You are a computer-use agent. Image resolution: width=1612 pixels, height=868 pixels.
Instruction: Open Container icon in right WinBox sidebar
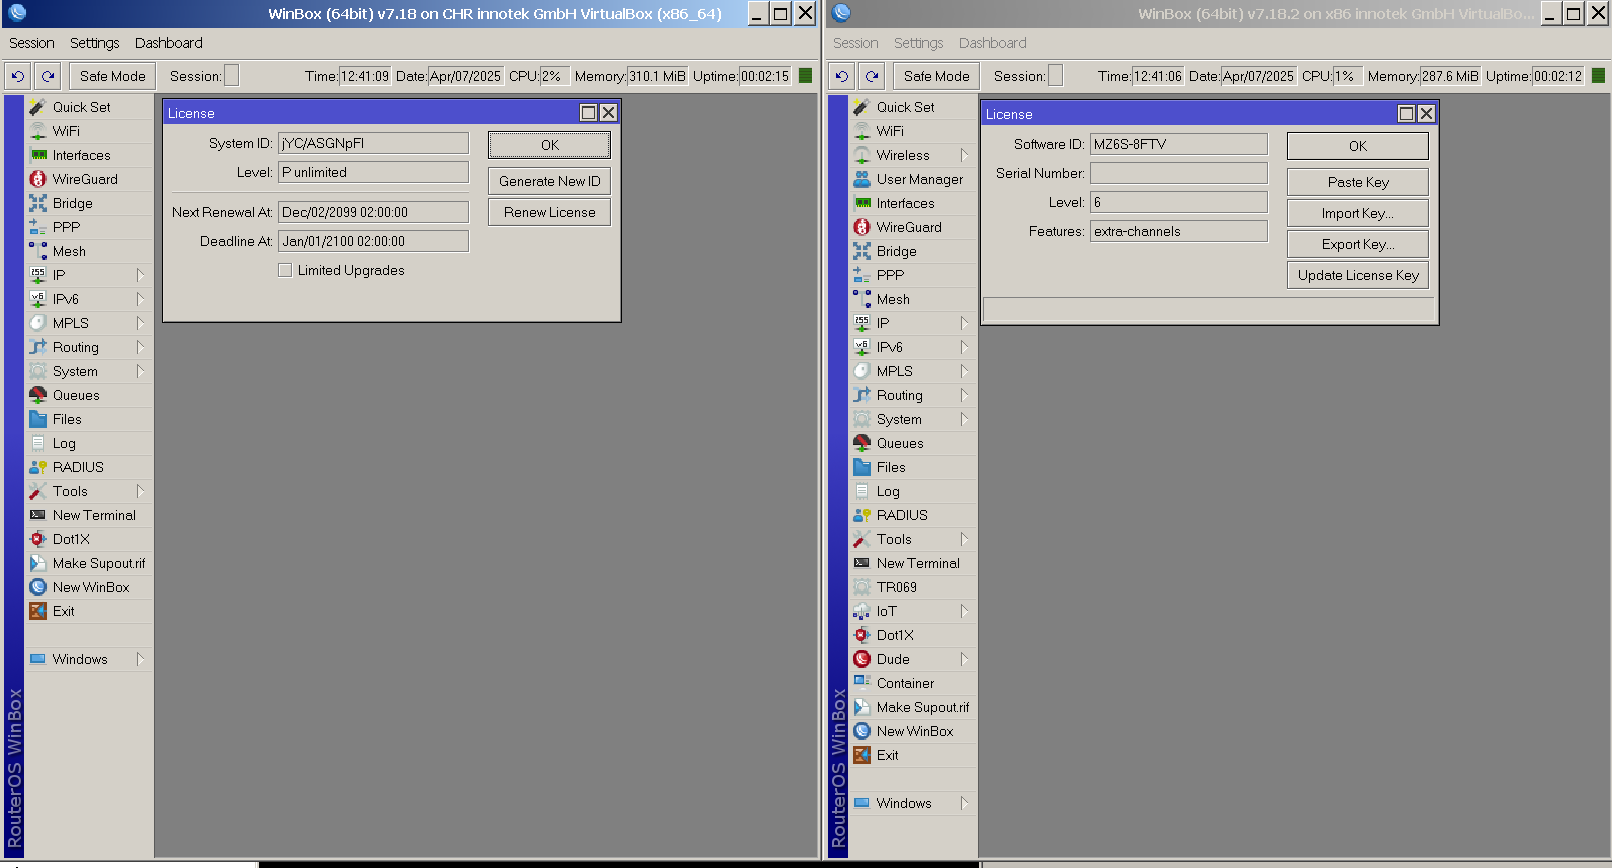click(862, 683)
